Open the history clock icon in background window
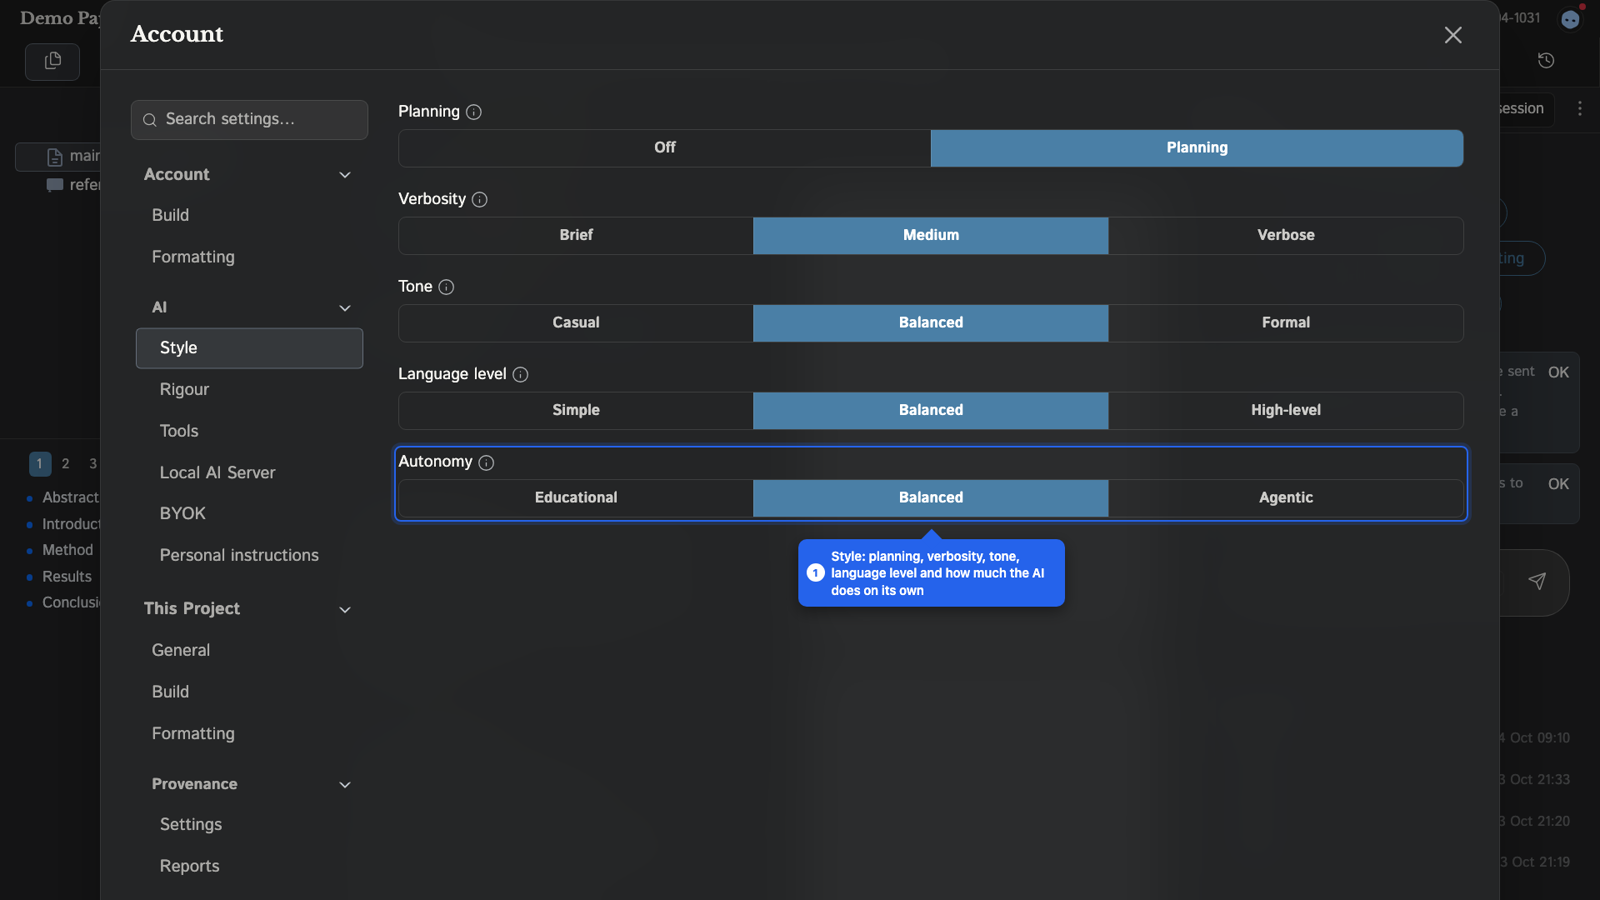The image size is (1600, 900). tap(1546, 61)
